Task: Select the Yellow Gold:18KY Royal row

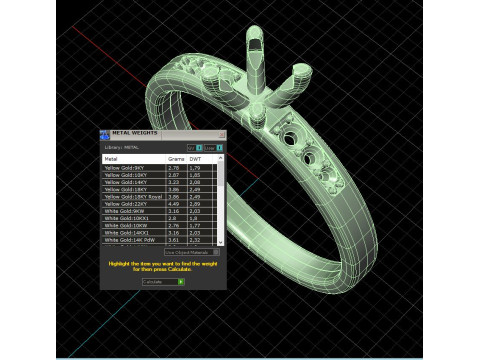Action: pyautogui.click(x=159, y=197)
